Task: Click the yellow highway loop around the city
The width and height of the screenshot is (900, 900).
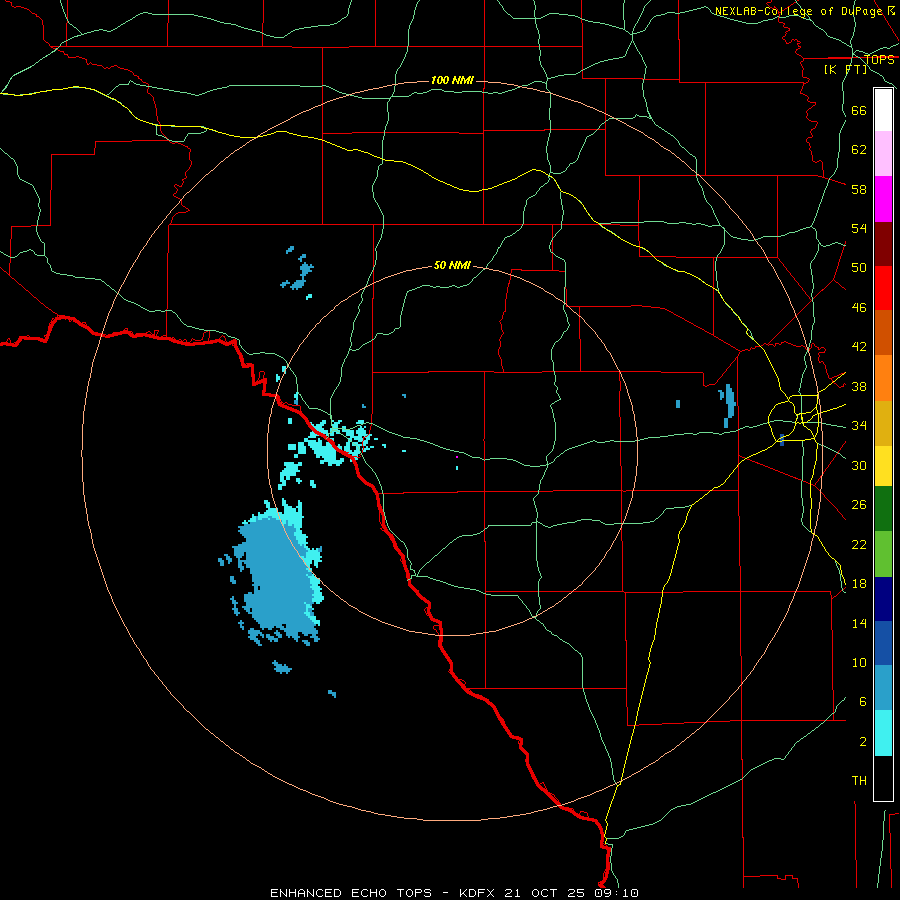Action: point(793,419)
